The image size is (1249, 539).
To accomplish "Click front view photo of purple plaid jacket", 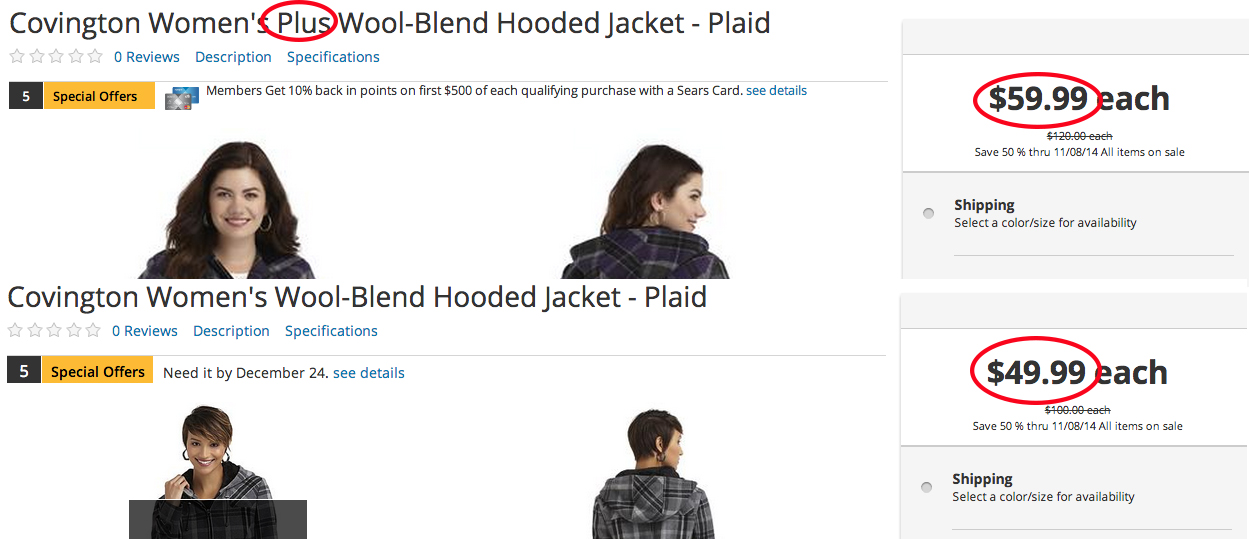I will click(x=224, y=209).
